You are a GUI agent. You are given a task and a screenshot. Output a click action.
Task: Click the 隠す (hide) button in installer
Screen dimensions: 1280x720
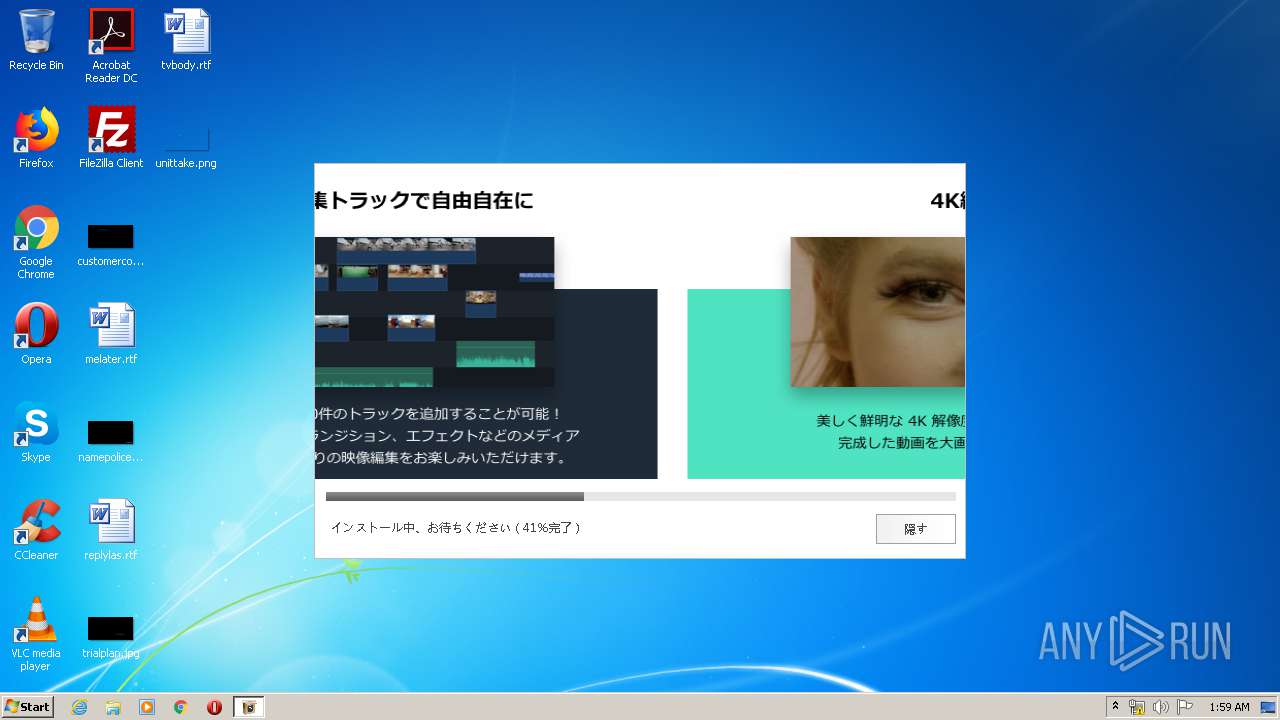pyautogui.click(x=915, y=529)
